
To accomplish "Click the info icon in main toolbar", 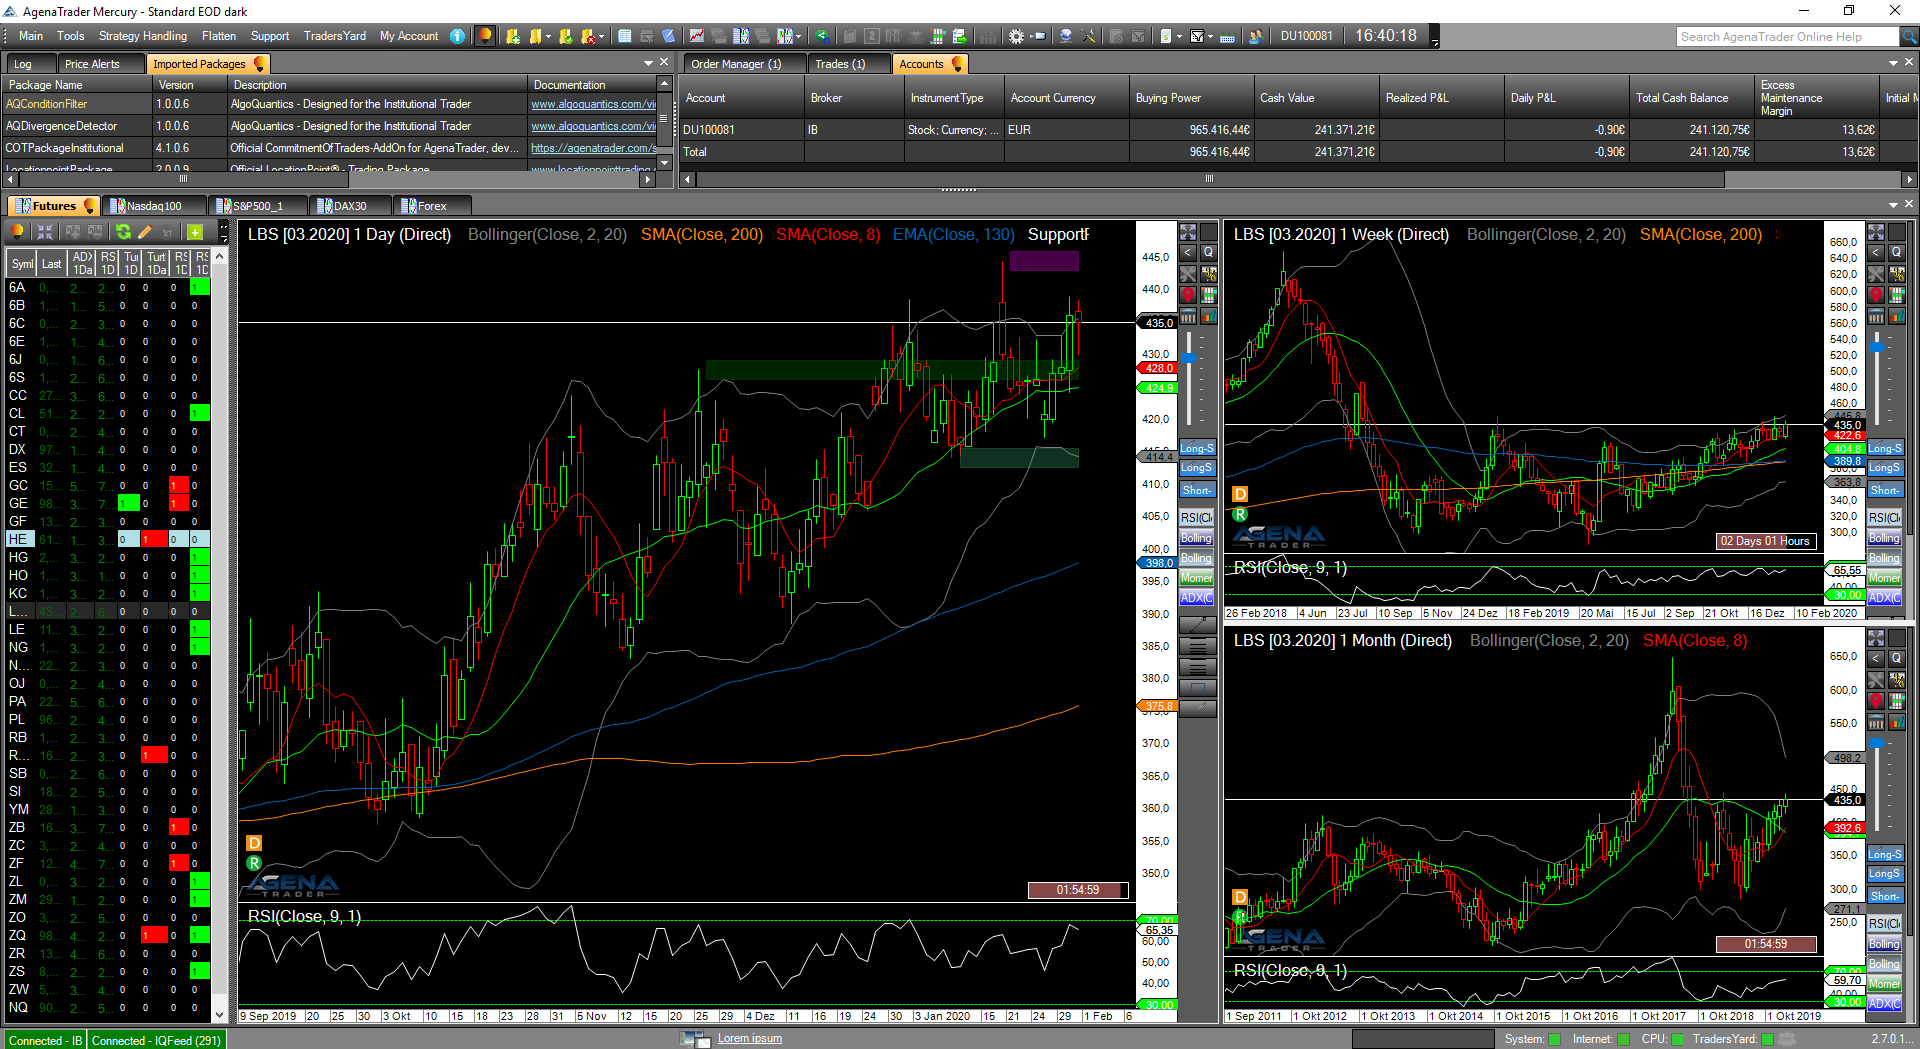I will click(457, 36).
